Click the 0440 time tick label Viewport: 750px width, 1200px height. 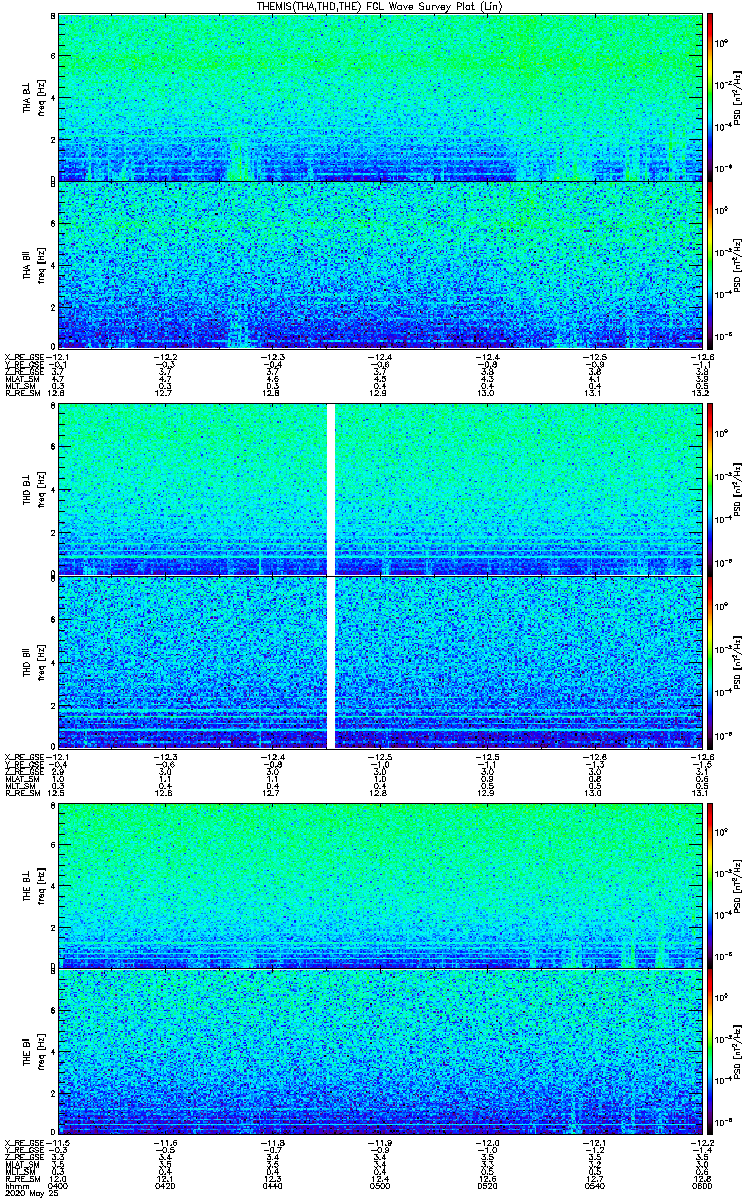(272, 1185)
